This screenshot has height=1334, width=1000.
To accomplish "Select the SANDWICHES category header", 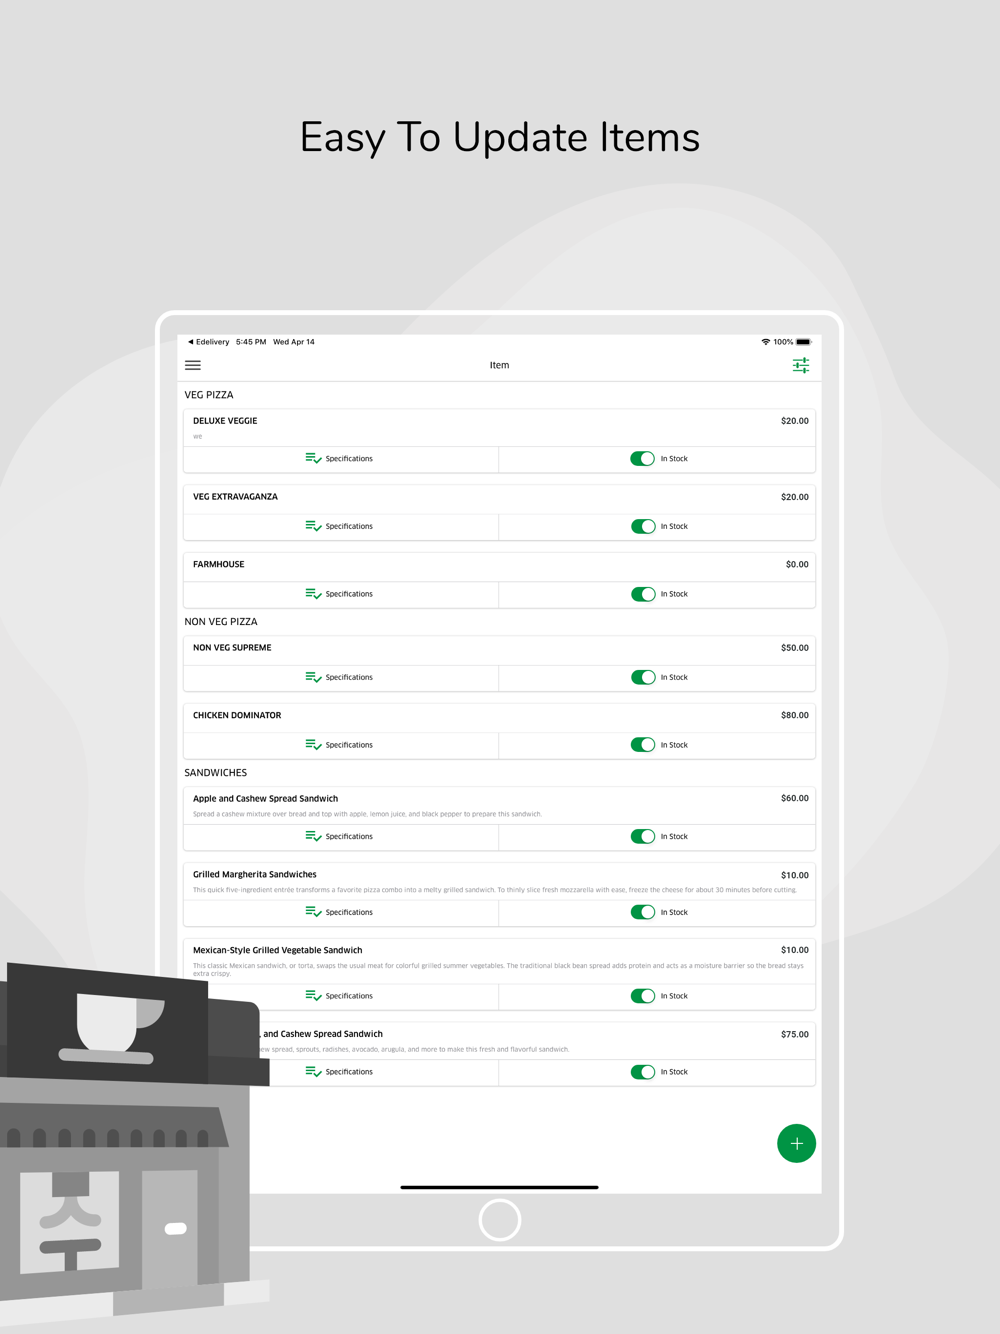I will [x=216, y=773].
